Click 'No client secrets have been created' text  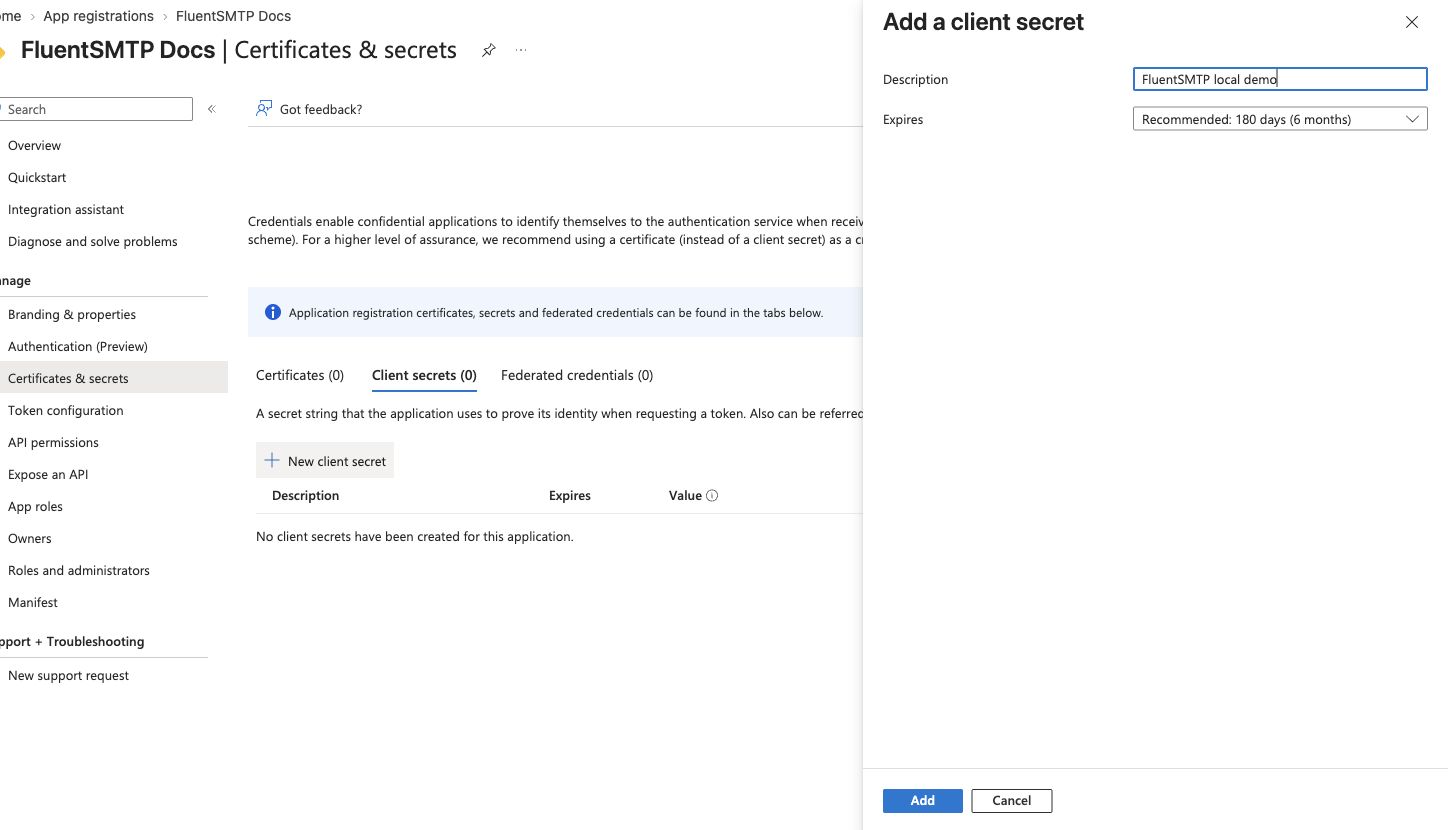[x=415, y=536]
